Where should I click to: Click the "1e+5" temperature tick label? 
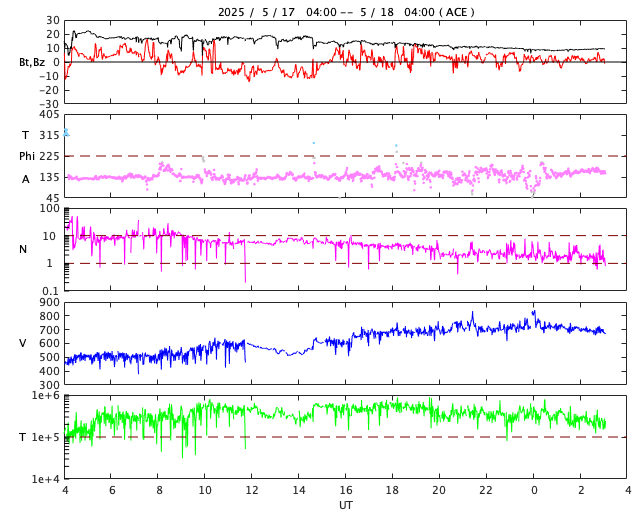pos(45,437)
